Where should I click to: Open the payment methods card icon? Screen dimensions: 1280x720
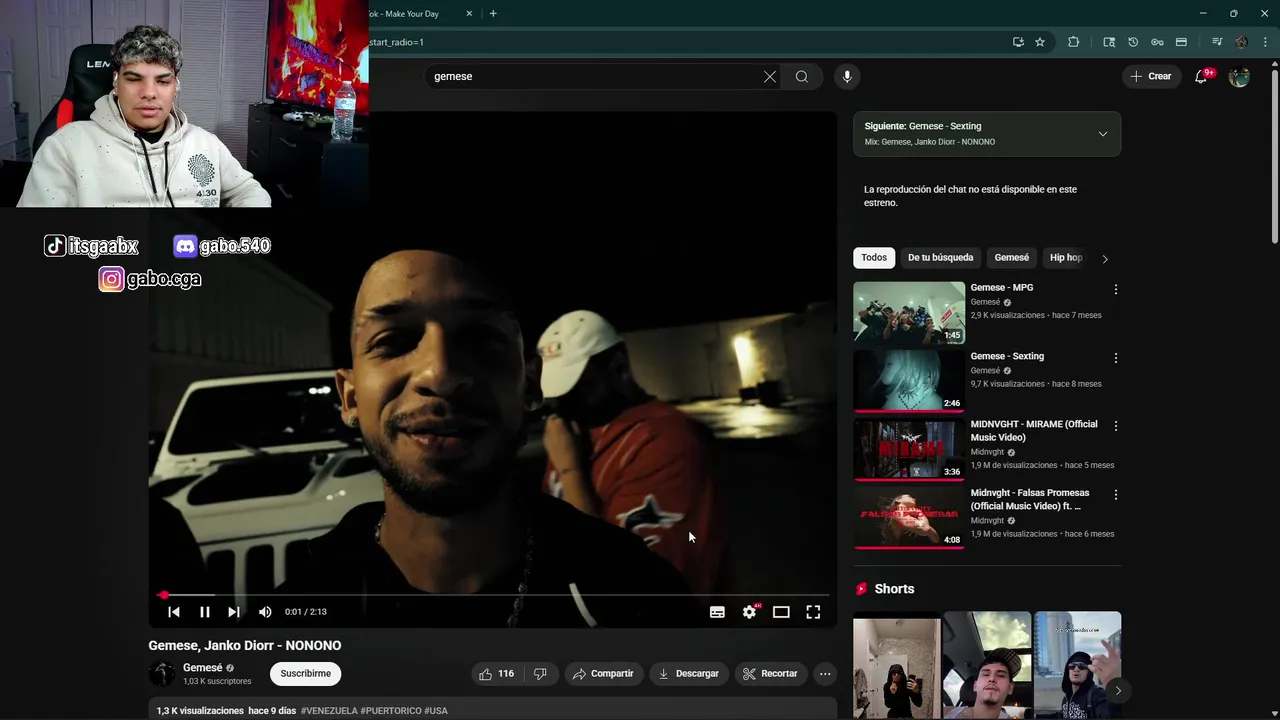(1181, 42)
